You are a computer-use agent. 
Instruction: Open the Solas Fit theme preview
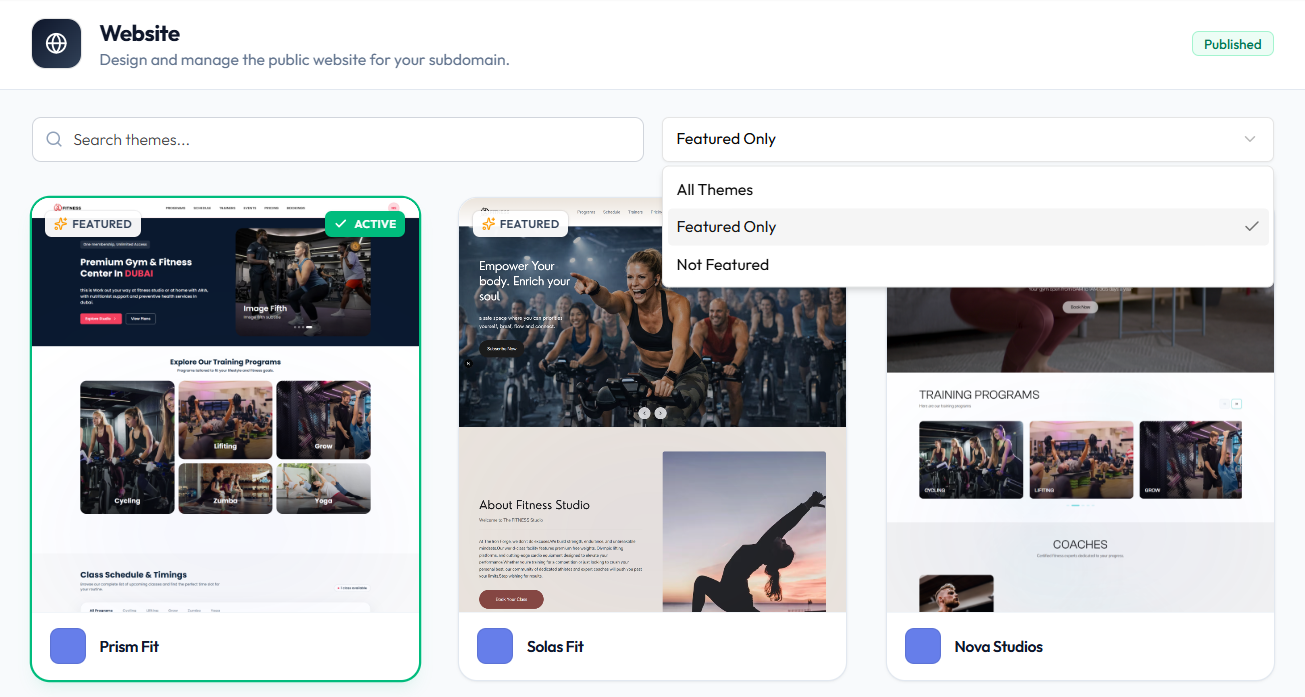652,405
